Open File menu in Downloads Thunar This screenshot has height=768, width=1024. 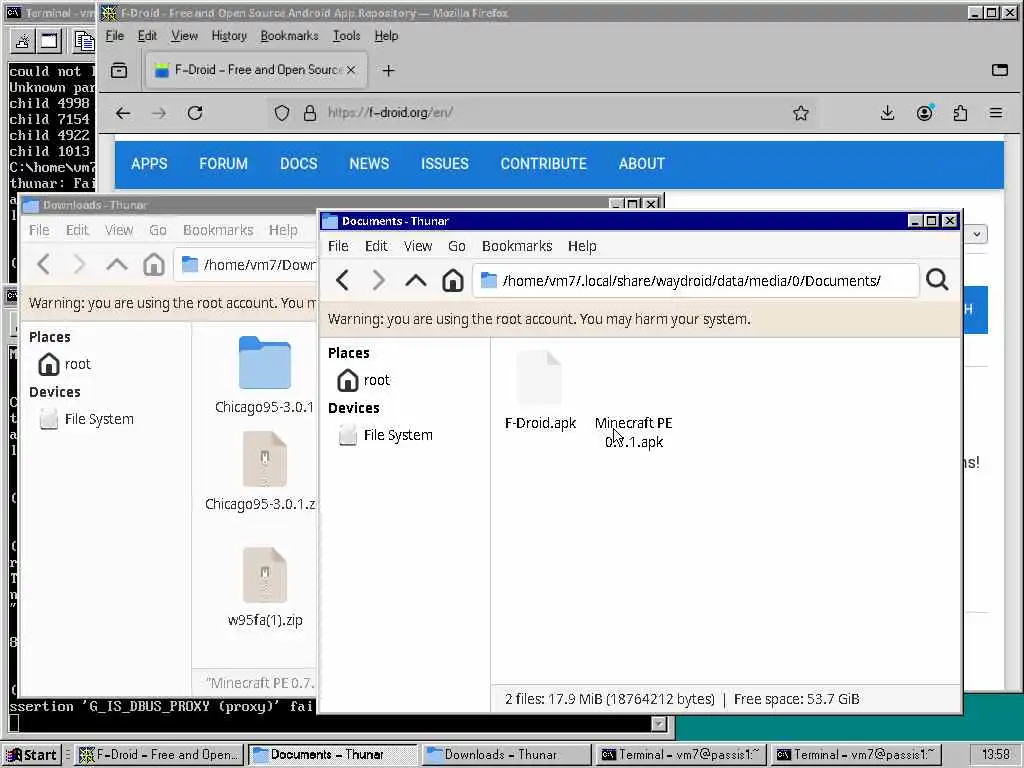pyautogui.click(x=39, y=230)
